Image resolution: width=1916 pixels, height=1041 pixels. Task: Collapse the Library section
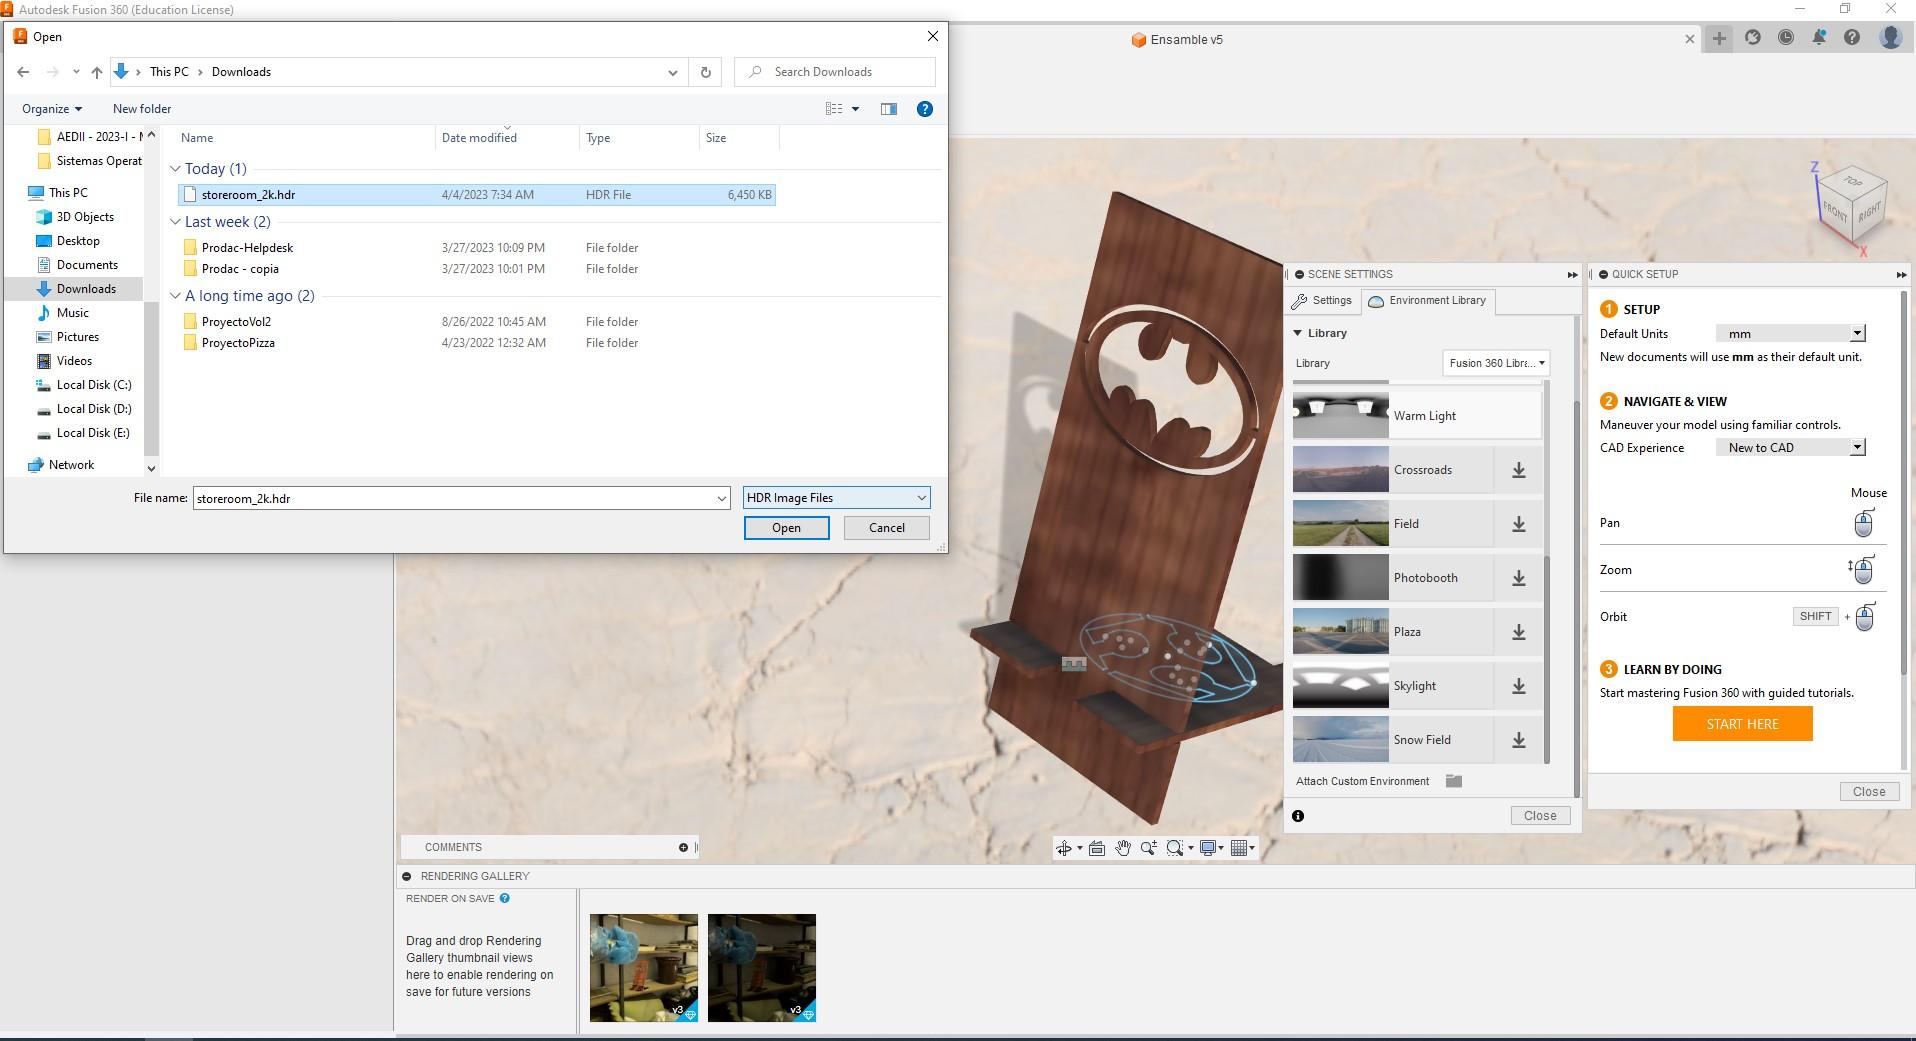[1298, 333]
